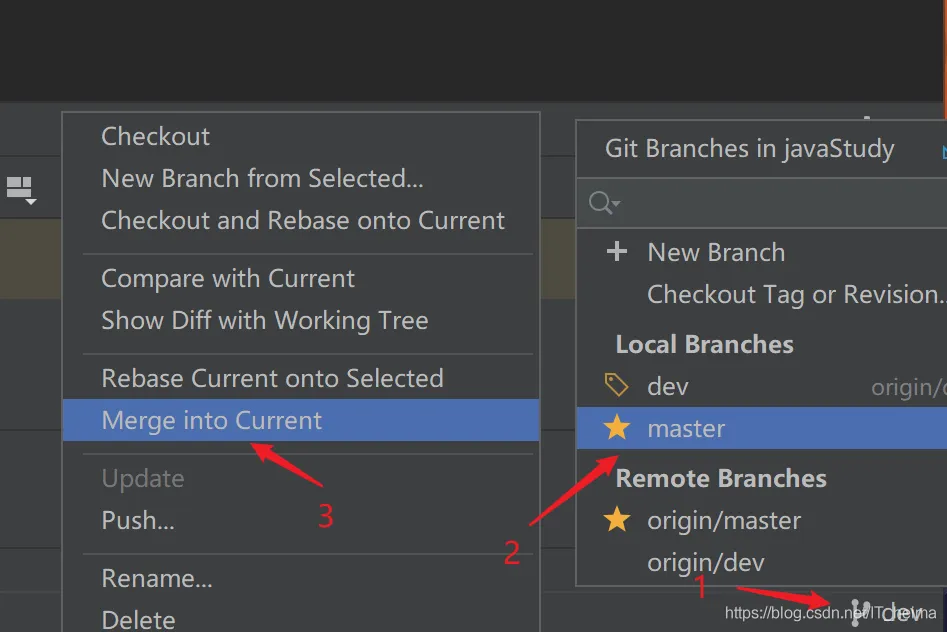Click the plus icon beside New Branch
The width and height of the screenshot is (947, 632).
point(617,252)
